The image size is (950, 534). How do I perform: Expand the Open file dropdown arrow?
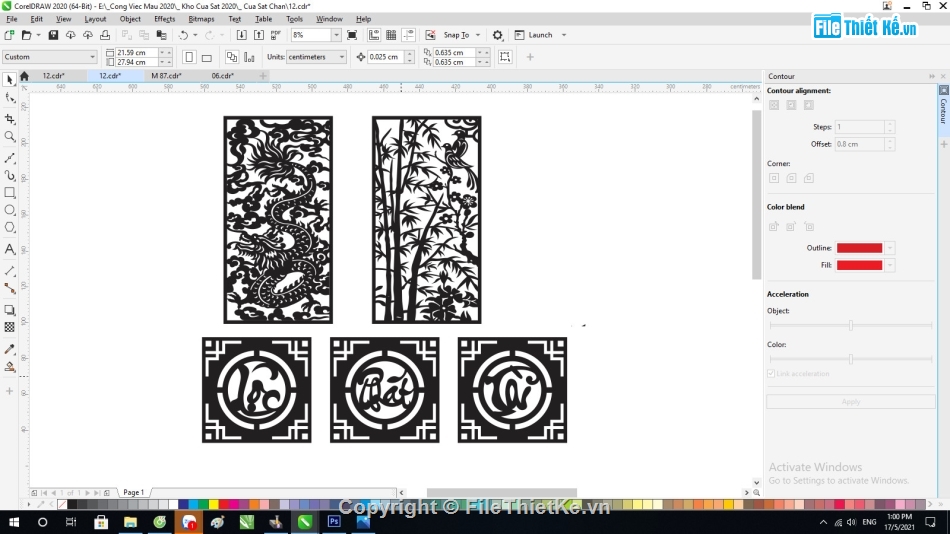(x=38, y=35)
